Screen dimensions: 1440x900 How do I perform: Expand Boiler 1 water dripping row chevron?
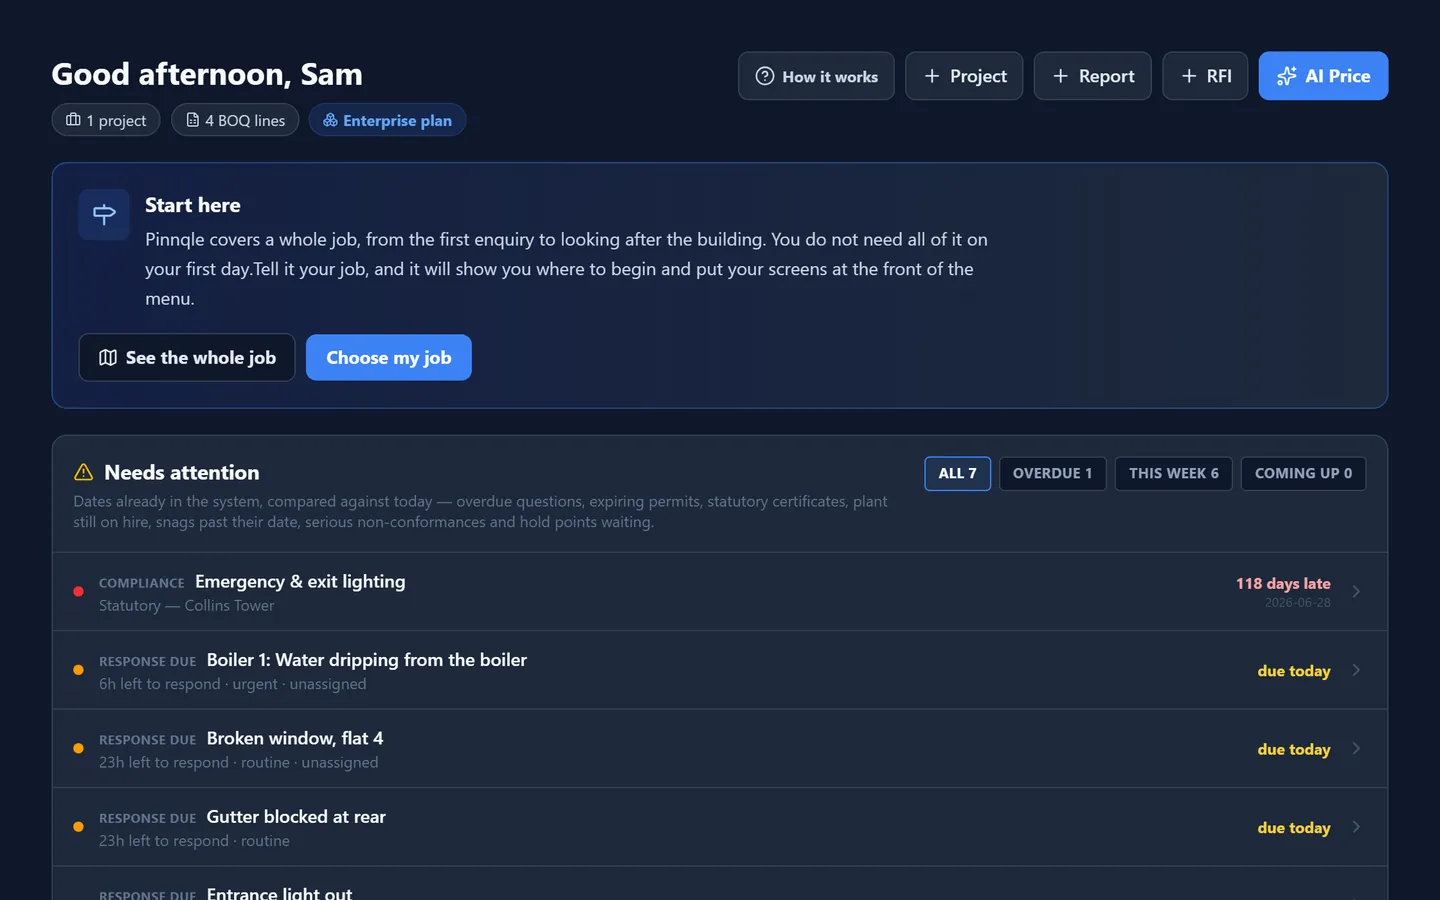pos(1356,670)
